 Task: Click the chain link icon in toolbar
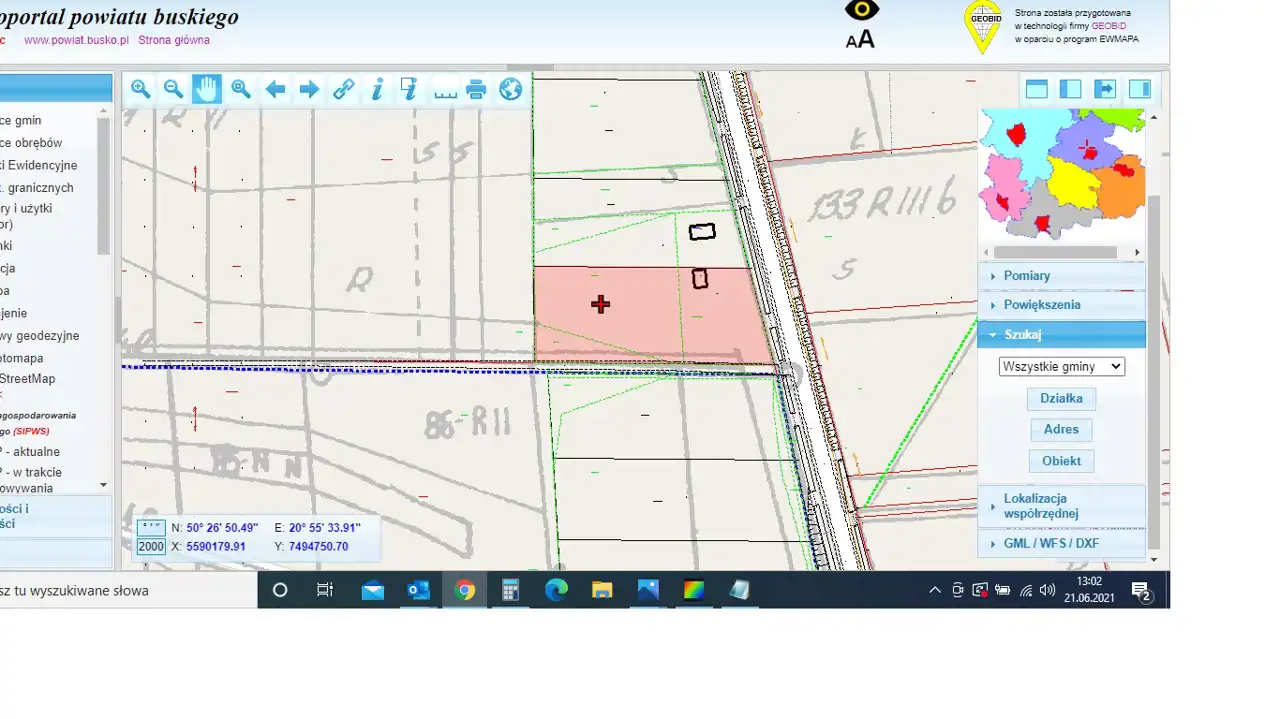pyautogui.click(x=343, y=89)
